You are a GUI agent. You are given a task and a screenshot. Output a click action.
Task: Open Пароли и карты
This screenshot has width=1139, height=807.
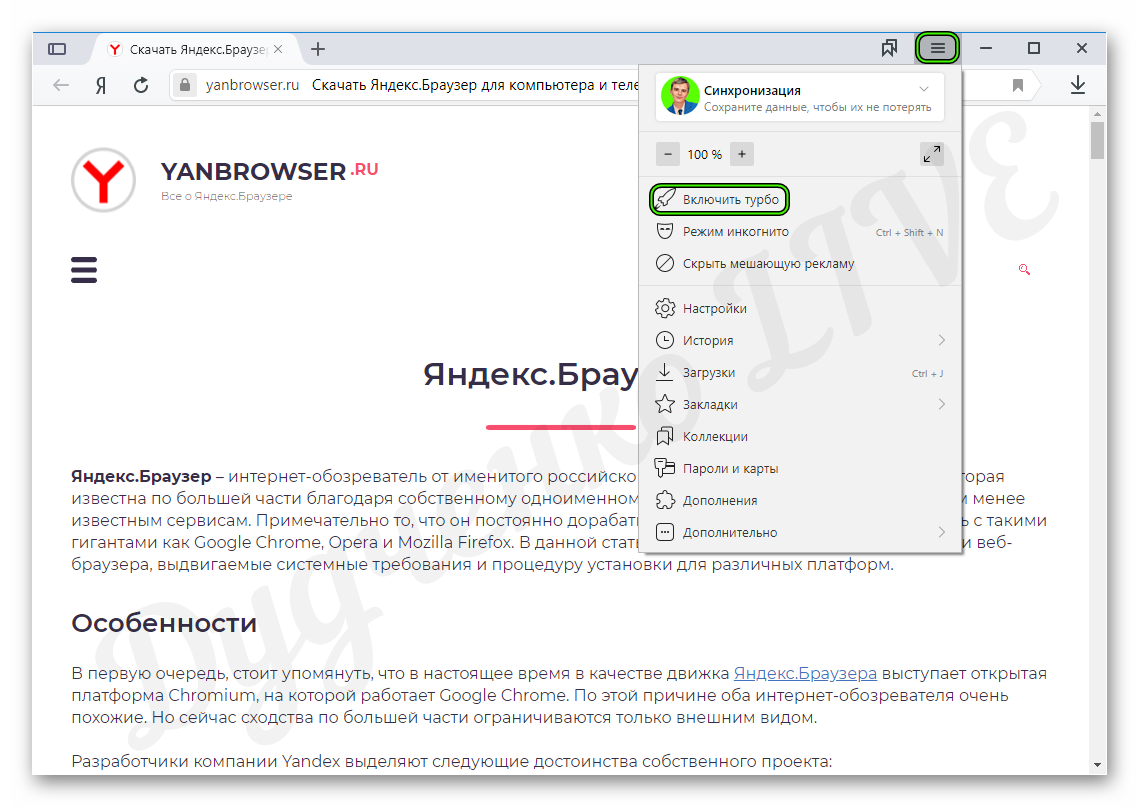[799, 469]
